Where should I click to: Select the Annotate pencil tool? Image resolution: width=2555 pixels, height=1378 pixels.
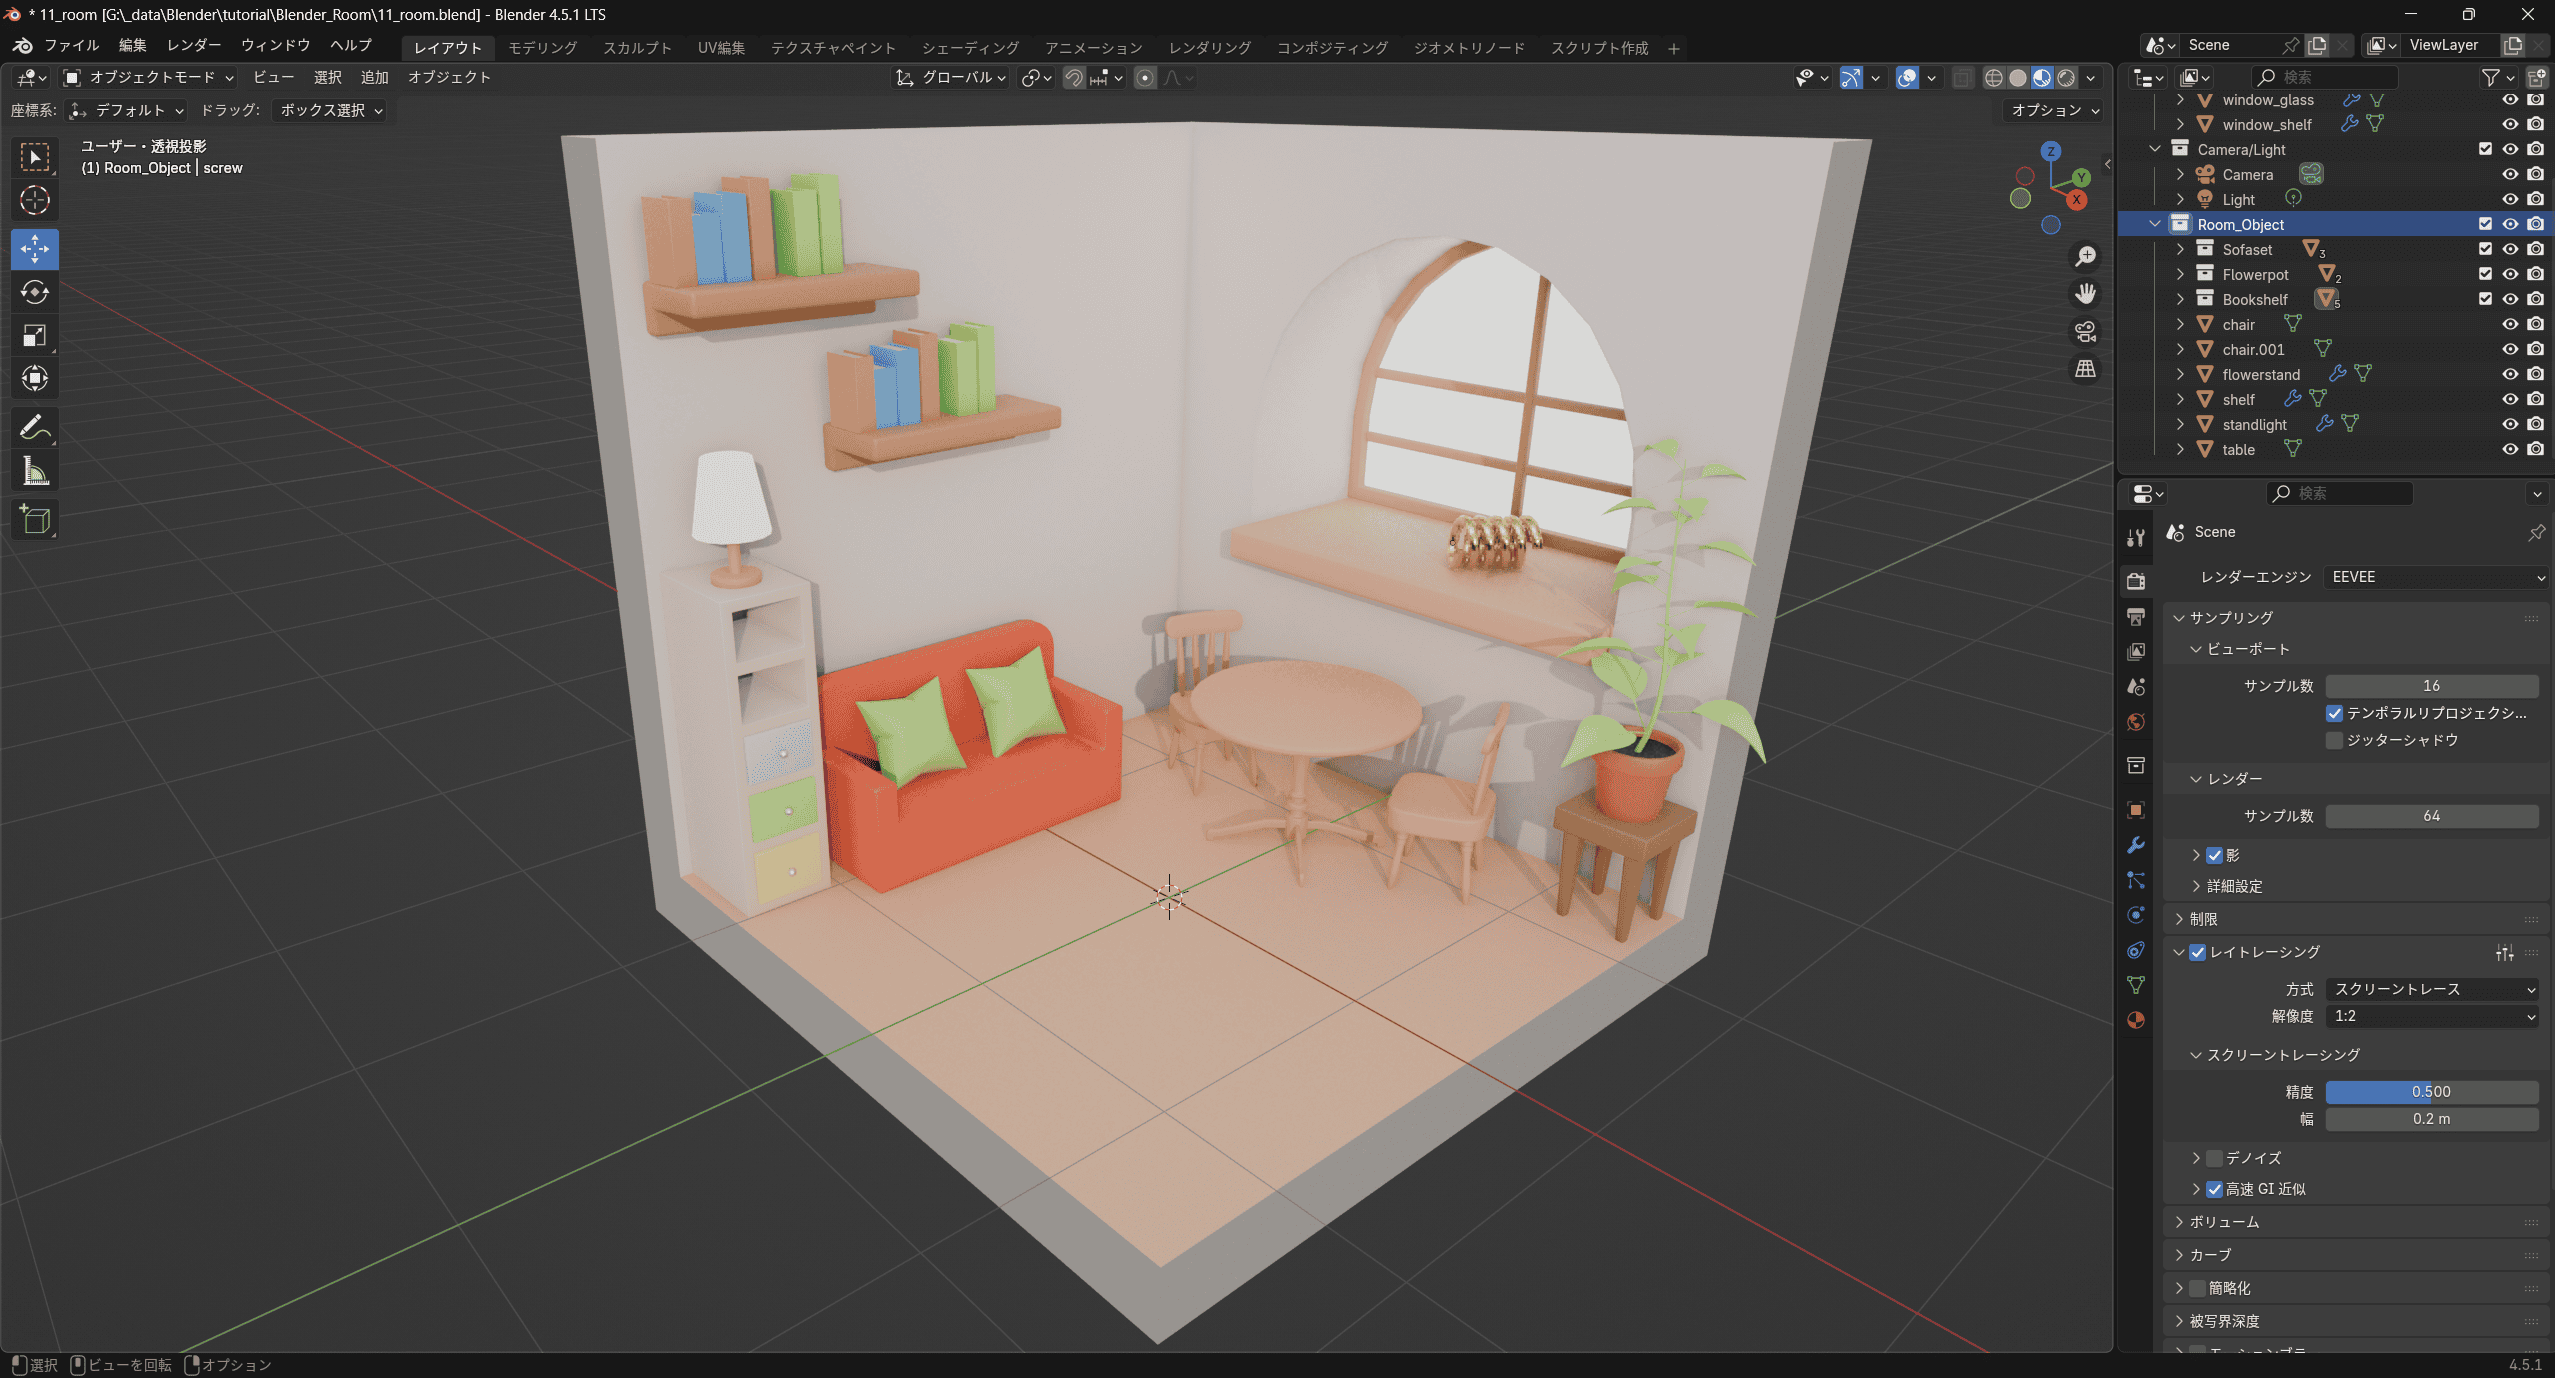[35, 428]
